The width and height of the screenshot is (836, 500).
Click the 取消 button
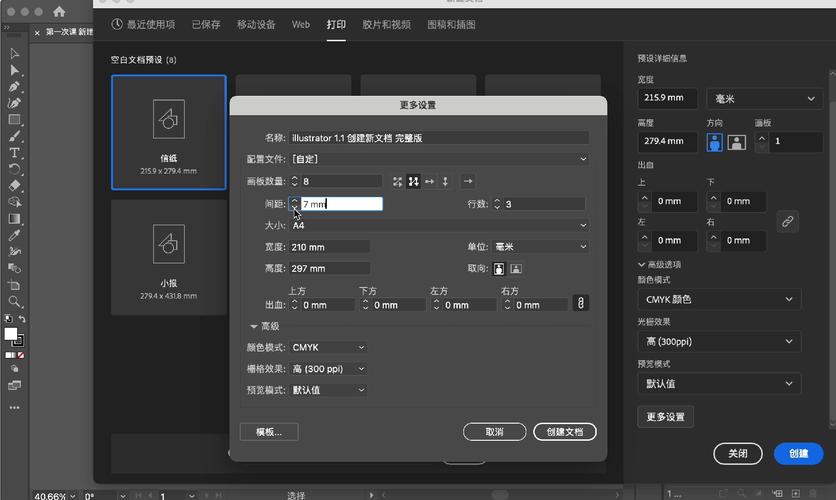click(x=494, y=432)
